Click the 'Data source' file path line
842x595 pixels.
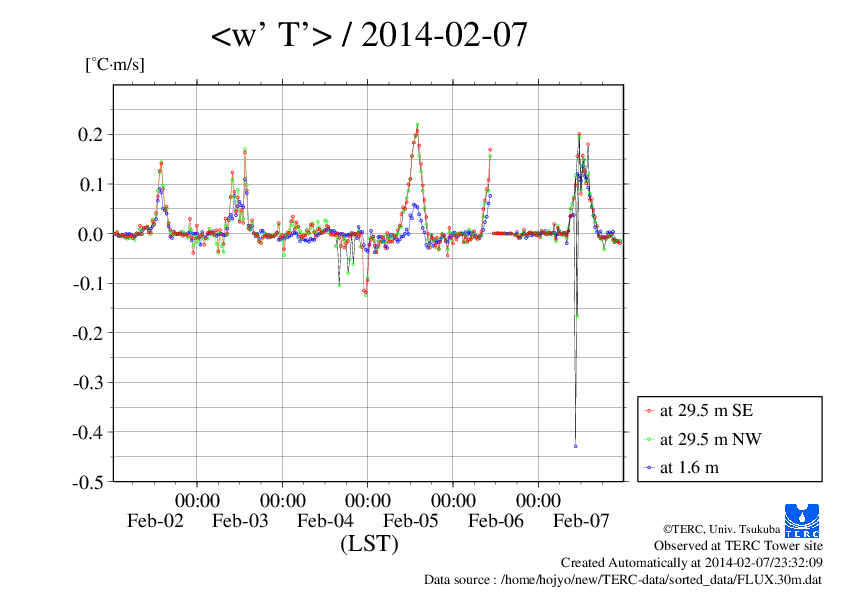click(x=623, y=579)
